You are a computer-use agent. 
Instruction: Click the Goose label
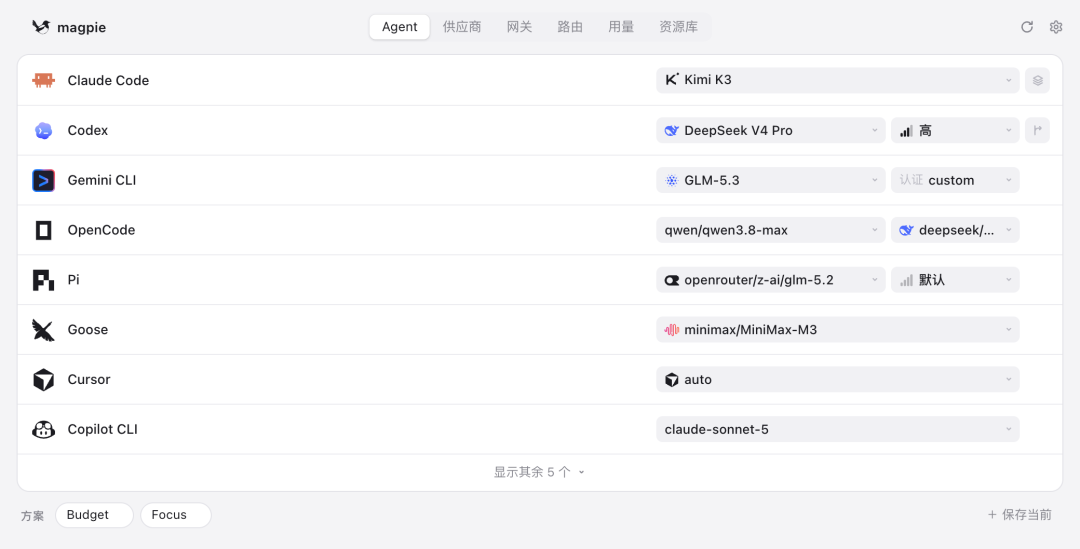click(x=87, y=330)
